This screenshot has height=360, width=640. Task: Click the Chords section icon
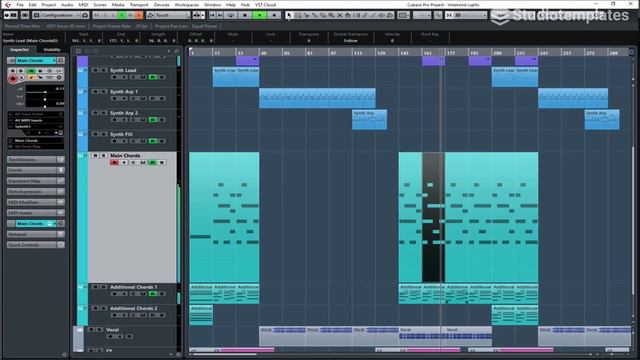(x=61, y=170)
